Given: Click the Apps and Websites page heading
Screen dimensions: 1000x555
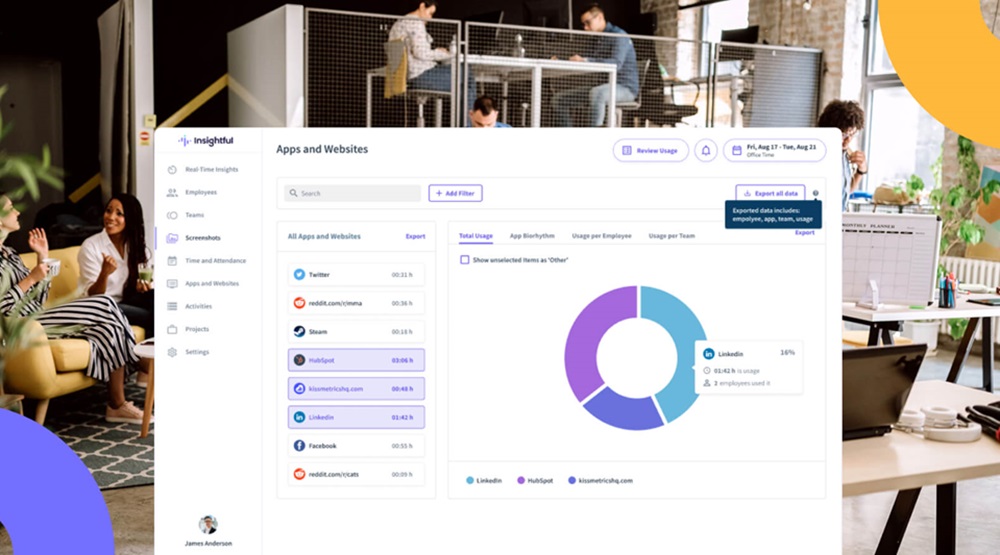Looking at the screenshot, I should pos(322,149).
